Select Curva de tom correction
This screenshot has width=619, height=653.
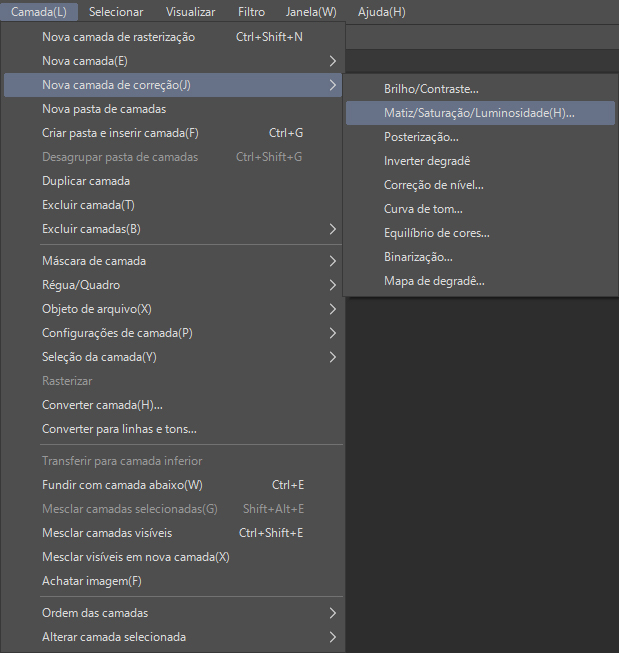click(x=423, y=209)
